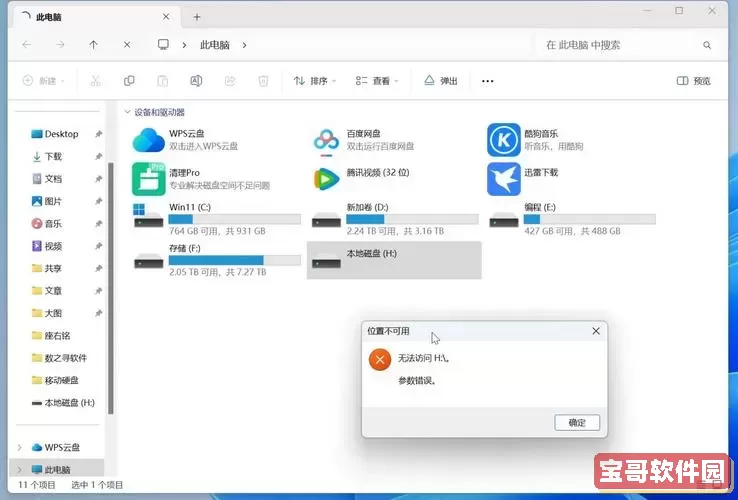Screen dimensions: 738x500
Task: Click the Rename toolbar icon
Action: point(196,81)
